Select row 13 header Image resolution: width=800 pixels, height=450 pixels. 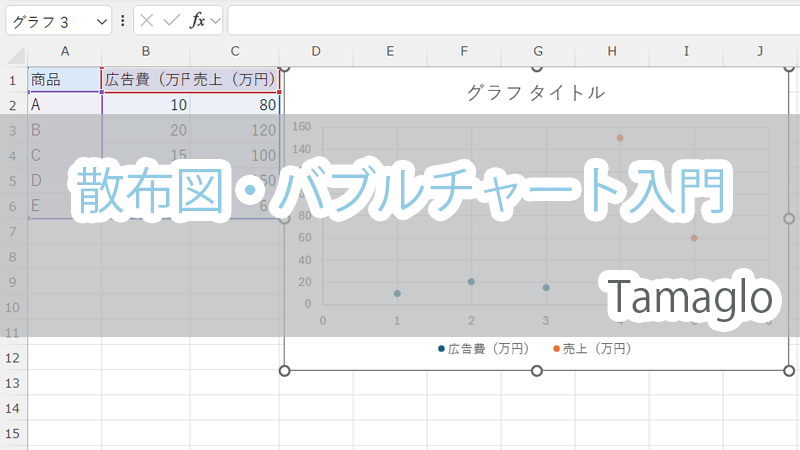(x=13, y=383)
